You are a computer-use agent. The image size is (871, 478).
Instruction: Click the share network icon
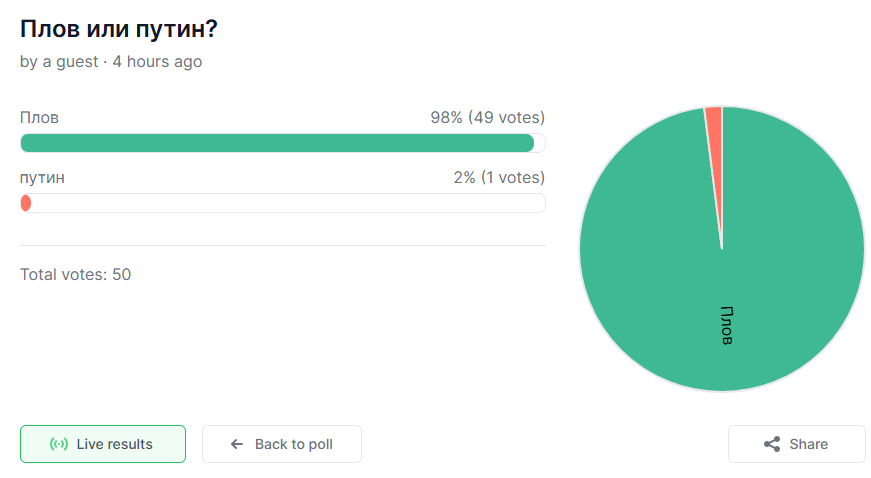(x=772, y=444)
